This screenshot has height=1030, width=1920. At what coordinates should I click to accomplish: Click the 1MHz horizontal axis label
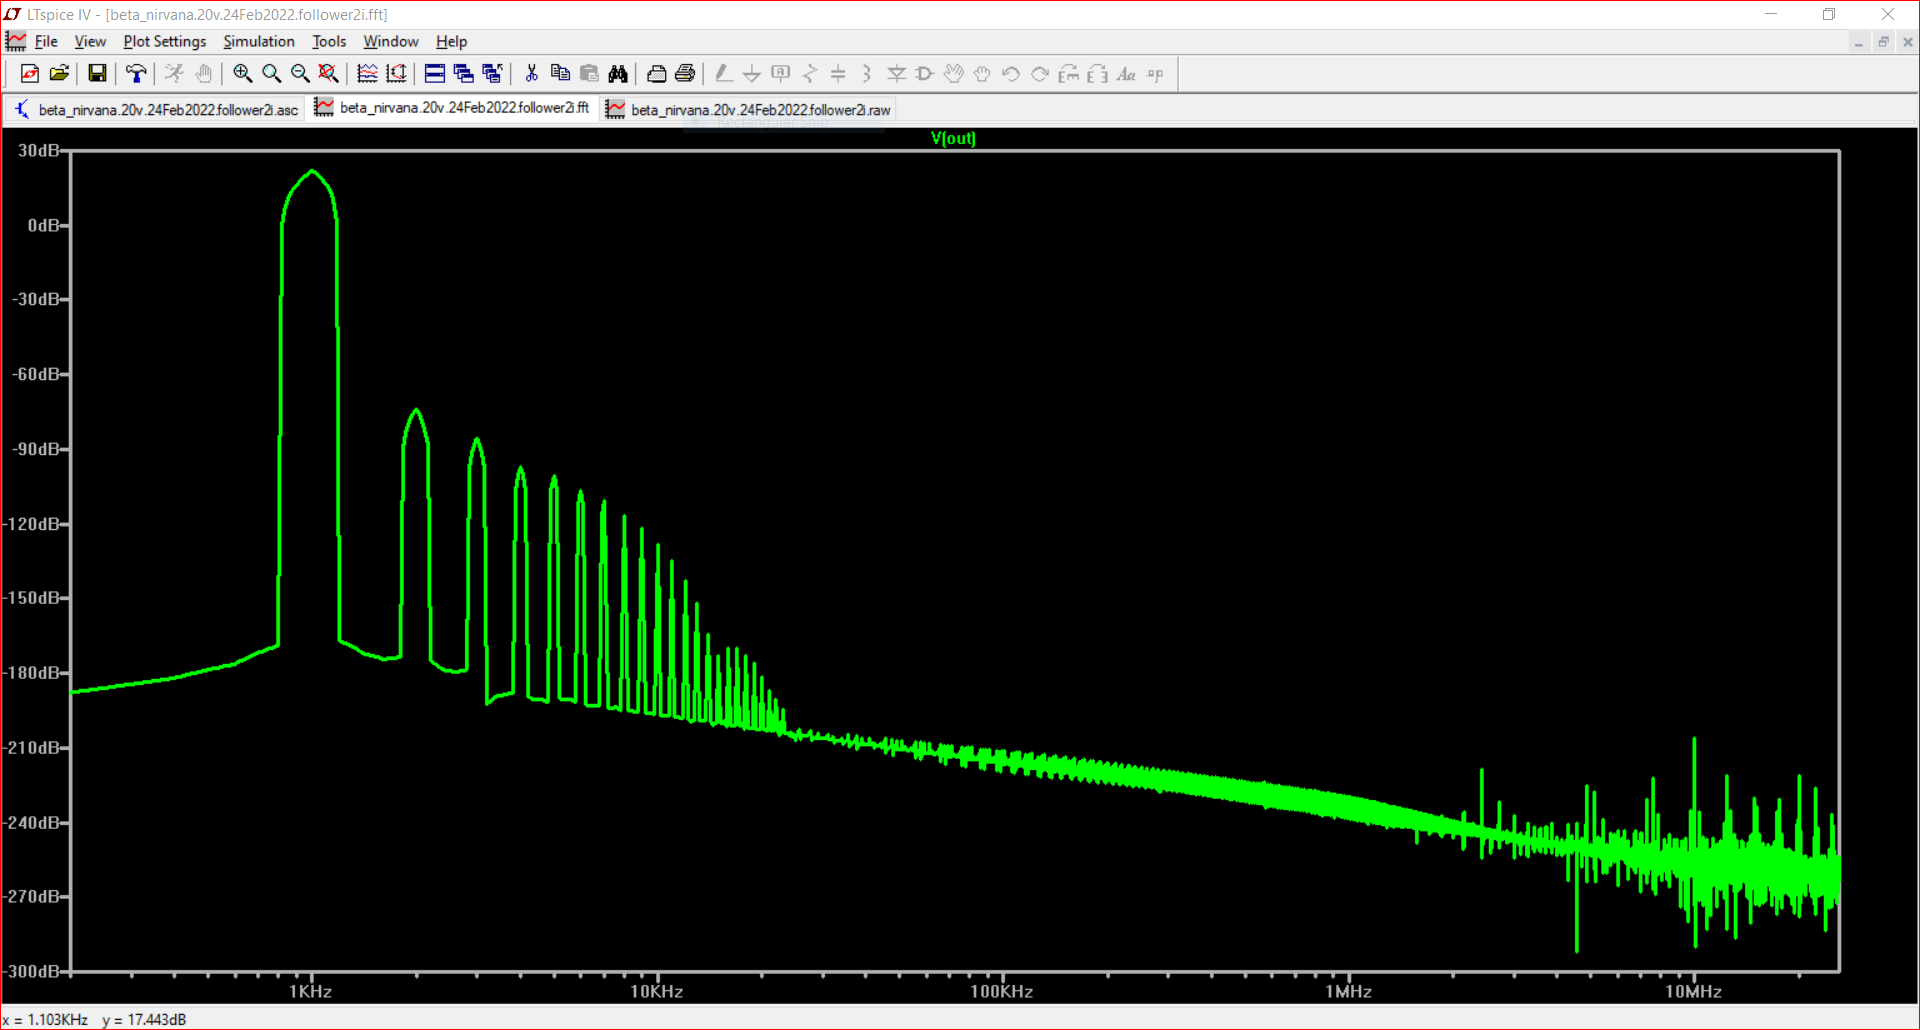tap(1348, 991)
